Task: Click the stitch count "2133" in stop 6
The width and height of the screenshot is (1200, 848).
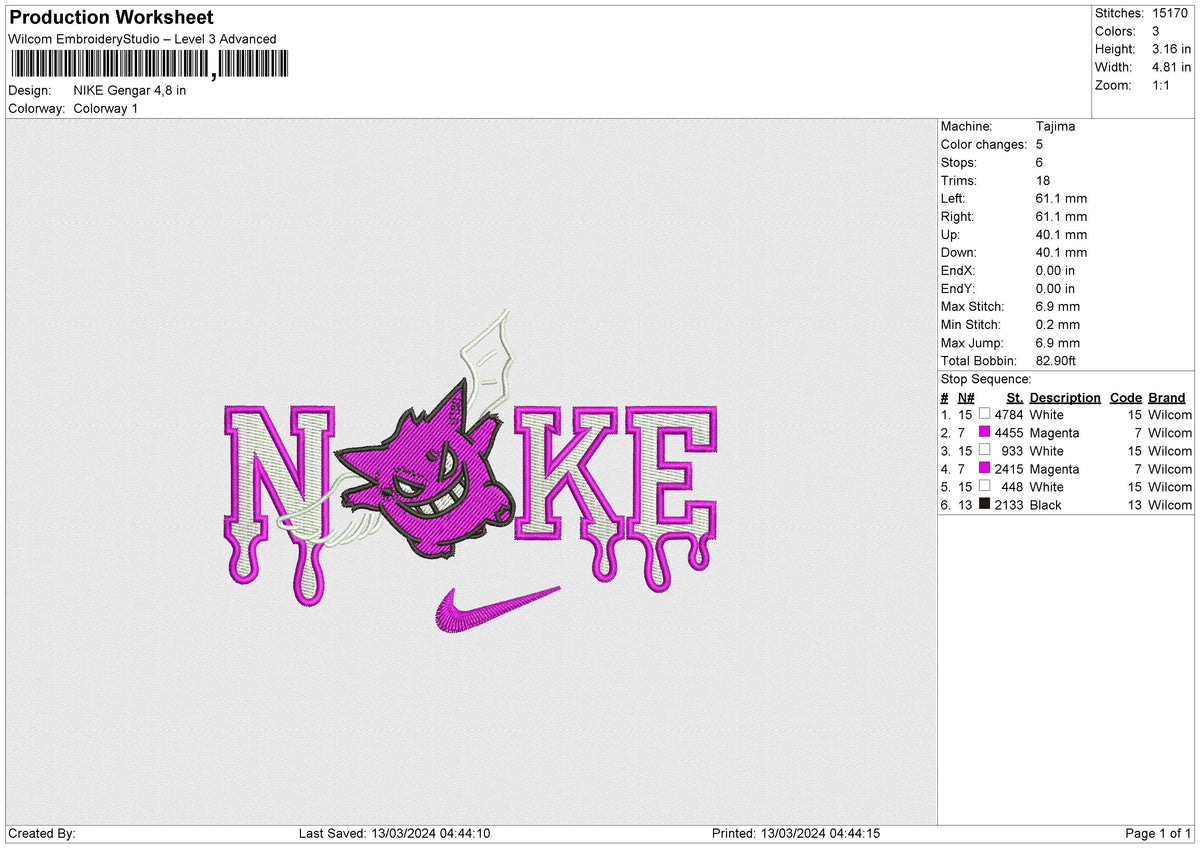Action: click(x=1009, y=505)
